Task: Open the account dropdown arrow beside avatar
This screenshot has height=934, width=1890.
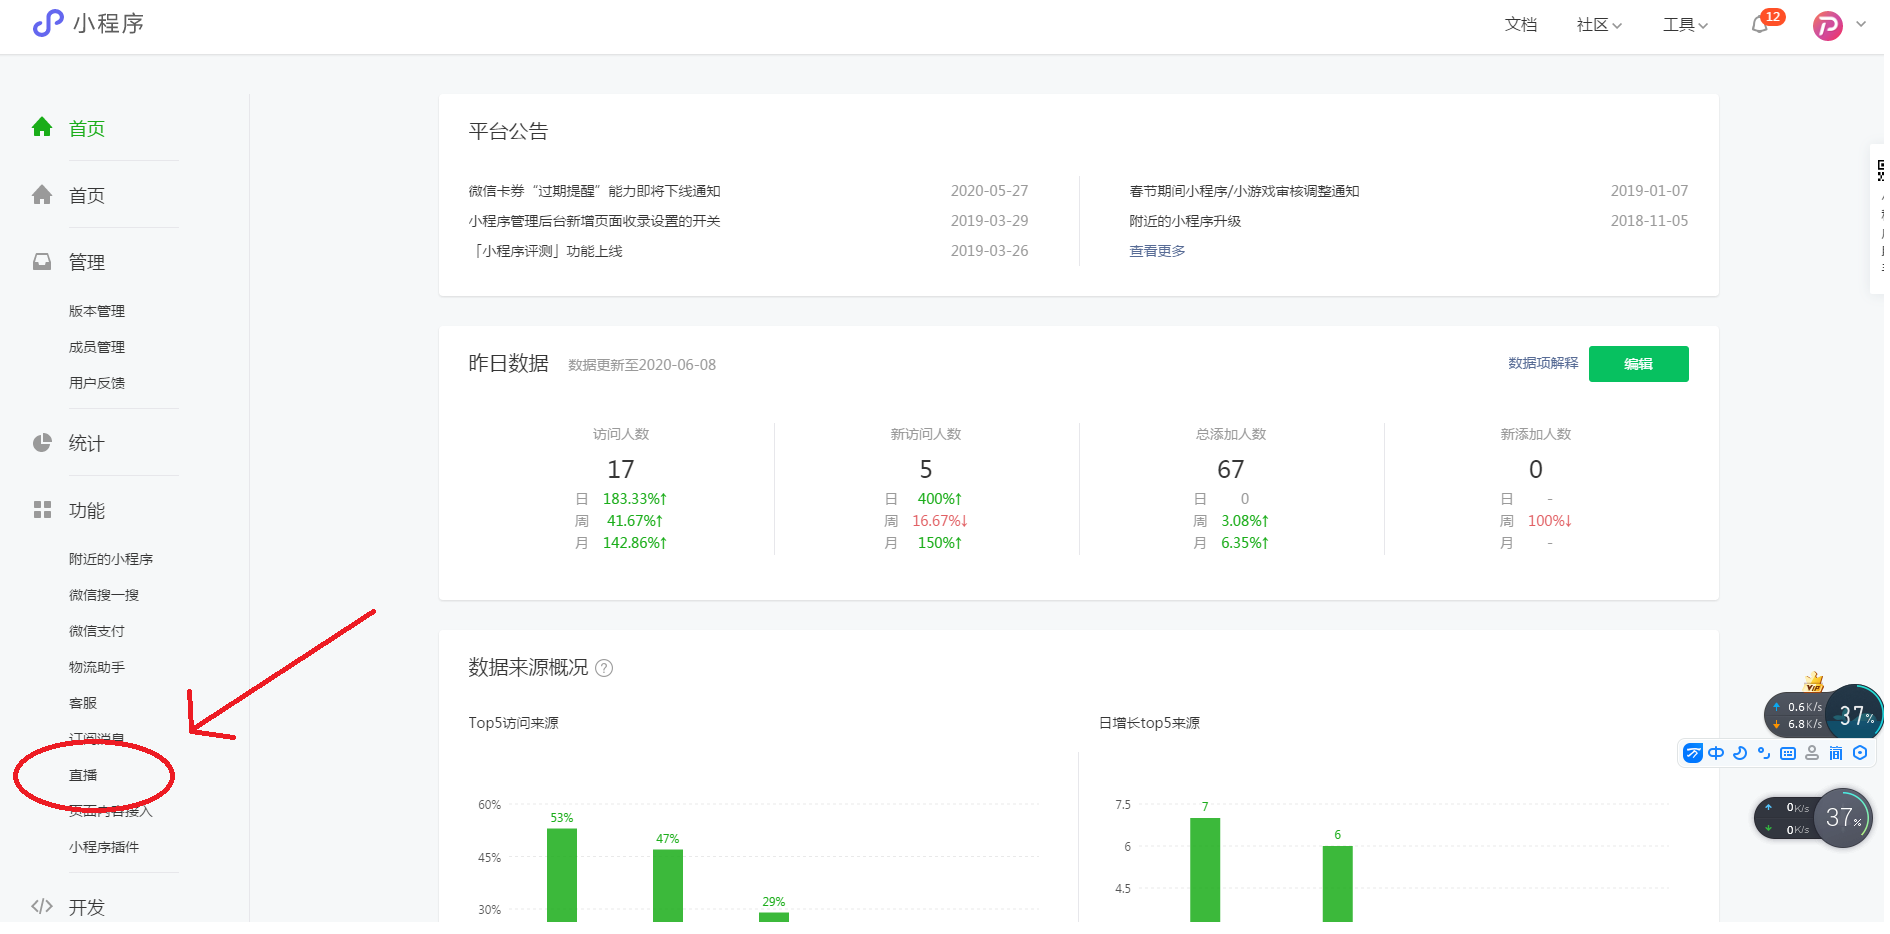Action: (x=1861, y=25)
